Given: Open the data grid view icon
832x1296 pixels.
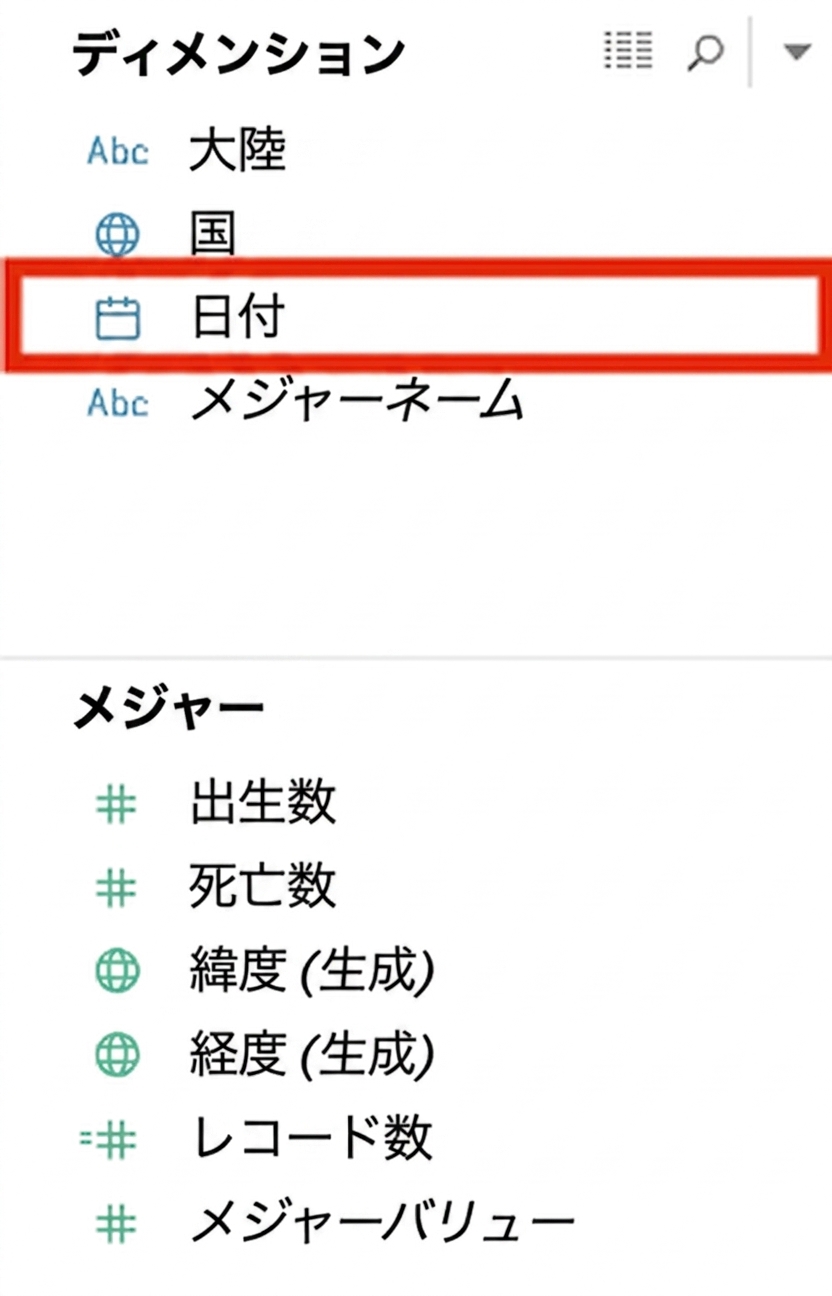Looking at the screenshot, I should (x=629, y=50).
